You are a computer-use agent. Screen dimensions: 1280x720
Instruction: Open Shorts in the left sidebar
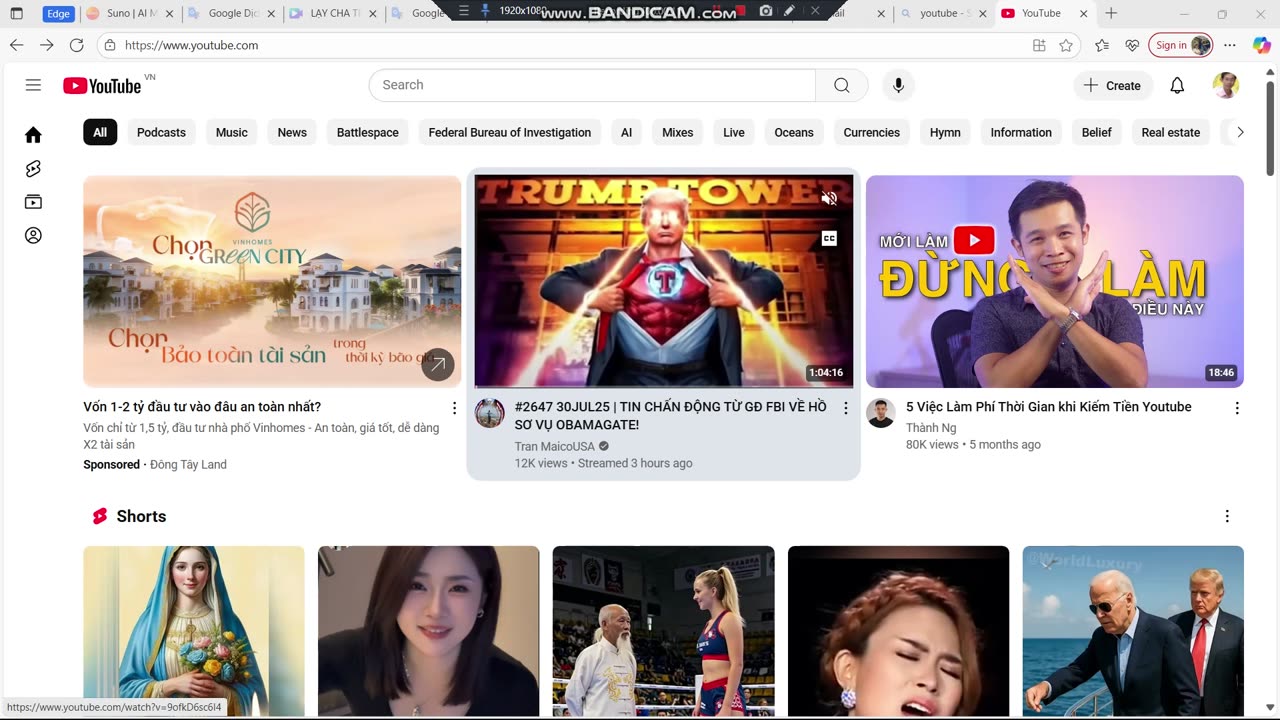(x=33, y=169)
